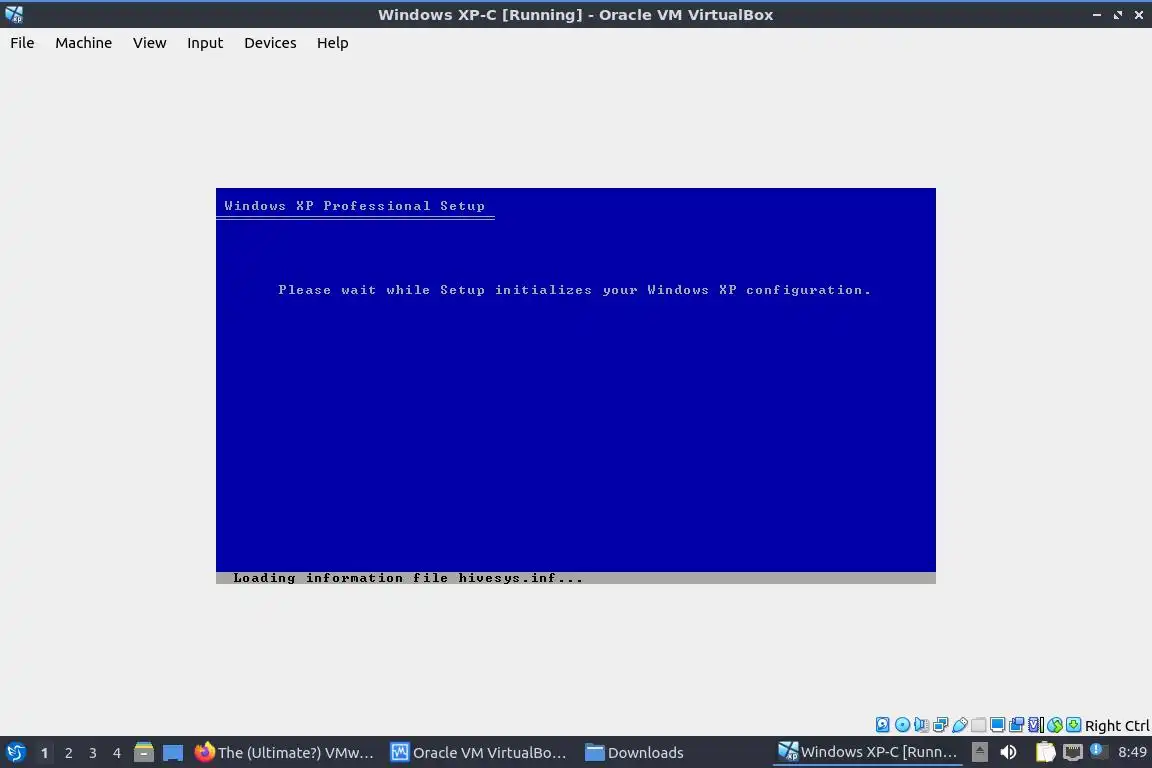Click the Right Ctrl host key label

(x=1117, y=726)
